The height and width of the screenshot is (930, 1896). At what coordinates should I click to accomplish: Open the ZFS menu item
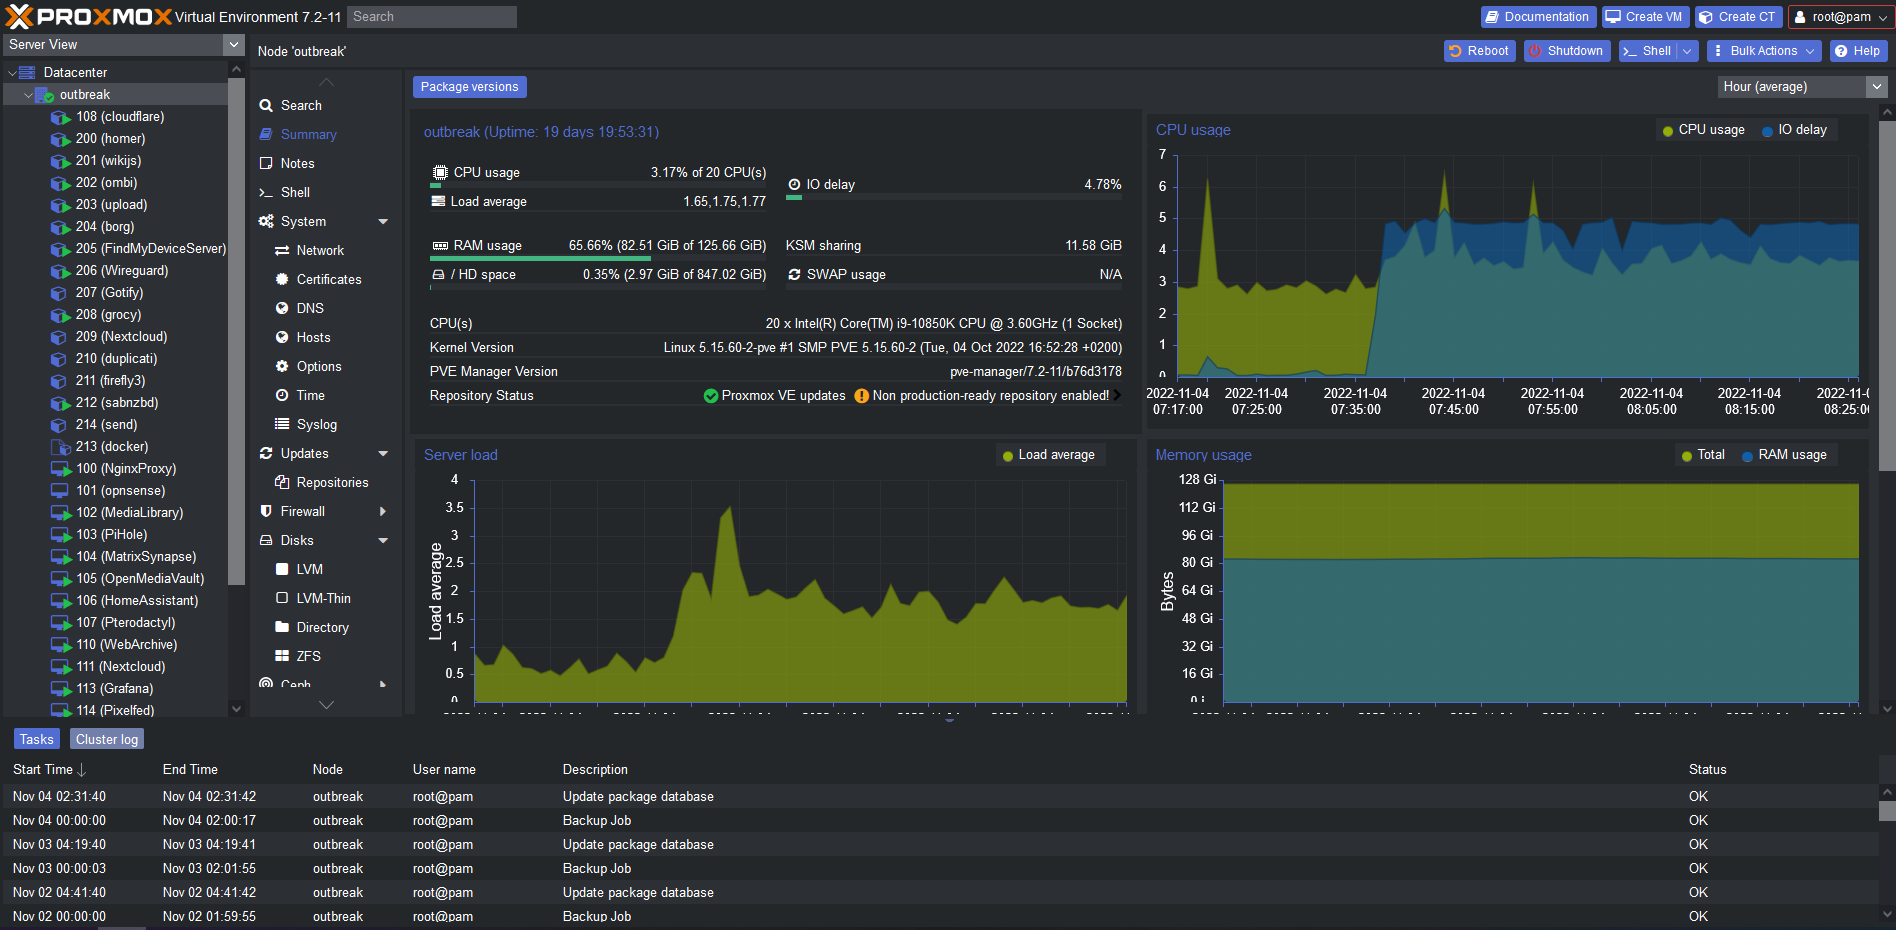pyautogui.click(x=325, y=656)
